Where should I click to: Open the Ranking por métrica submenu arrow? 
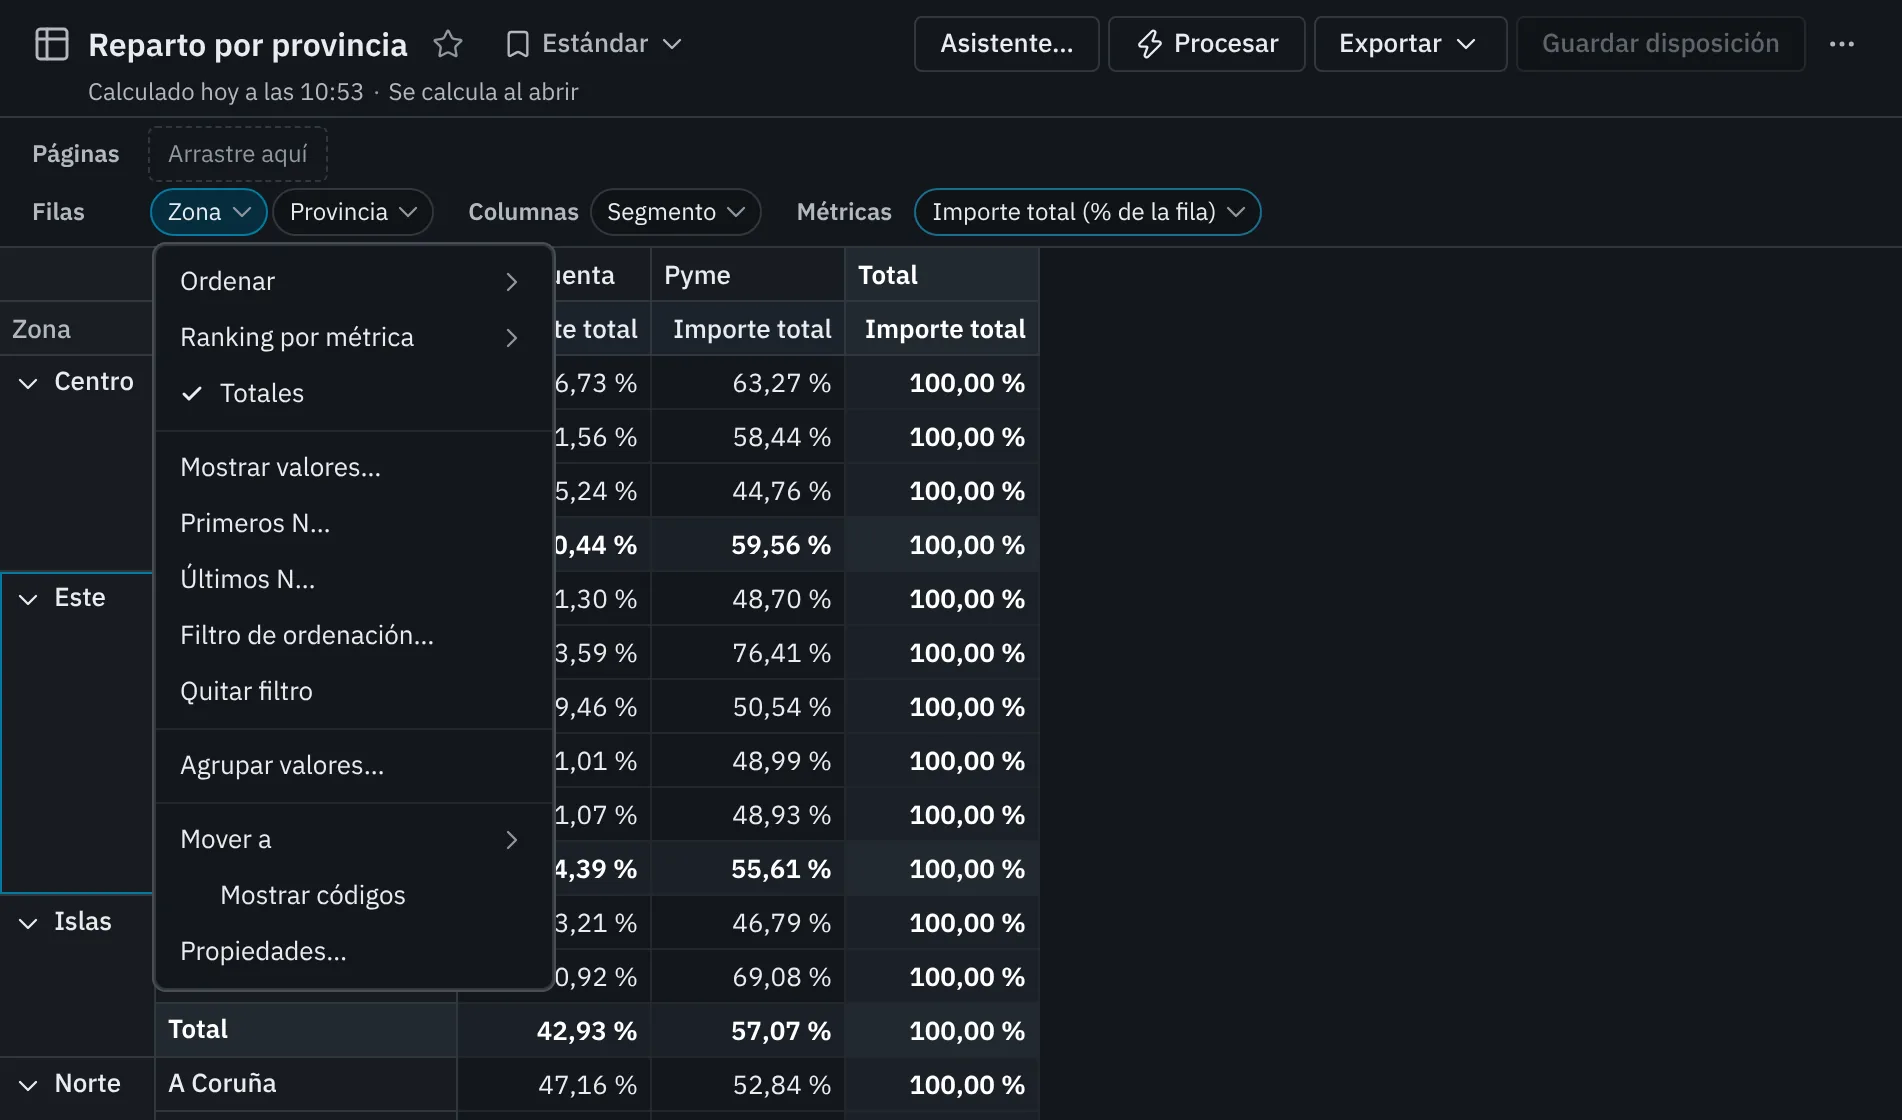pyautogui.click(x=512, y=338)
